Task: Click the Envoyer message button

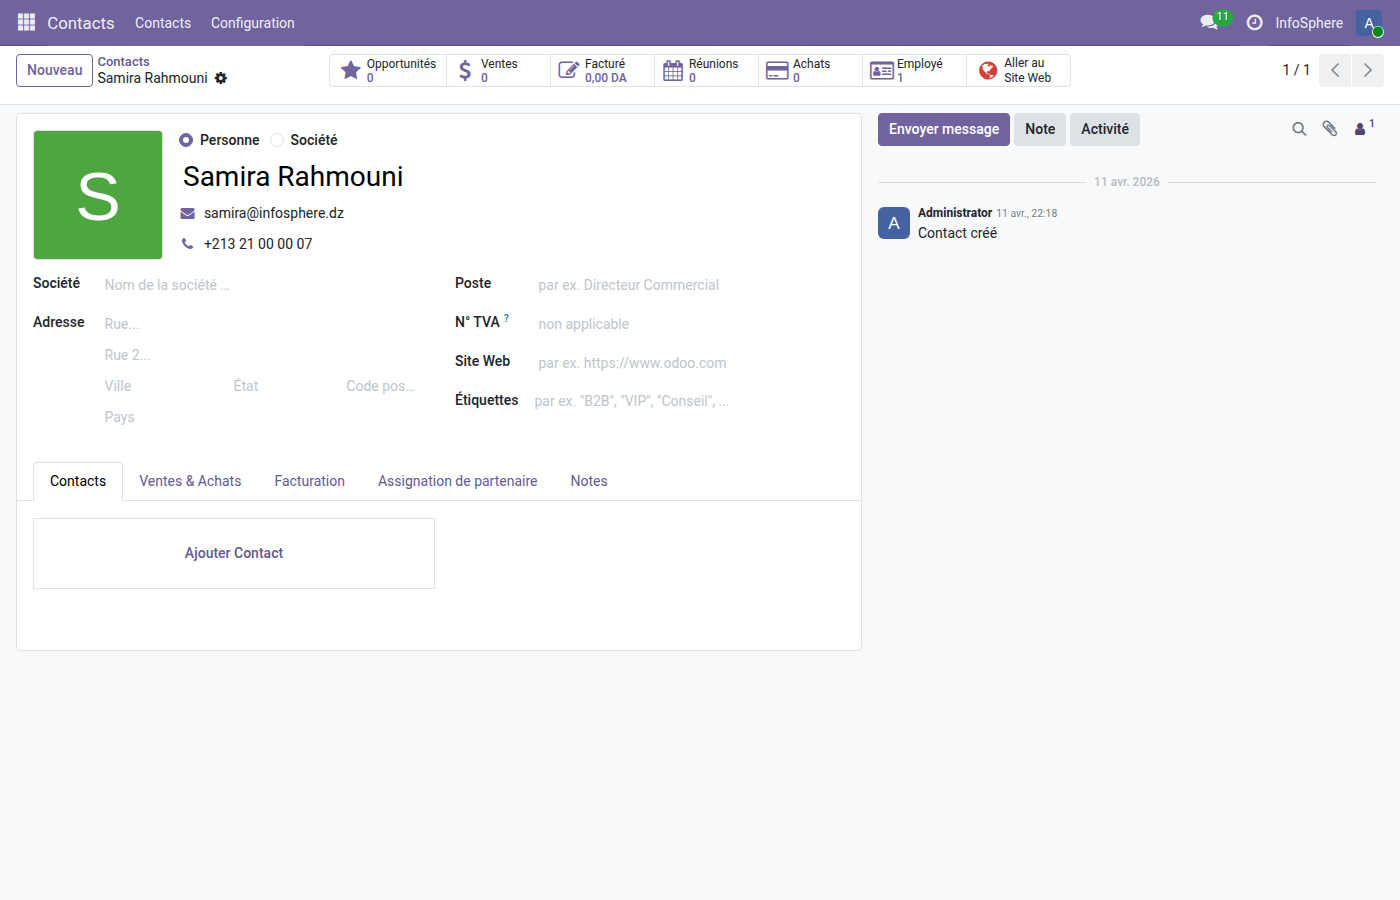Action: [943, 129]
